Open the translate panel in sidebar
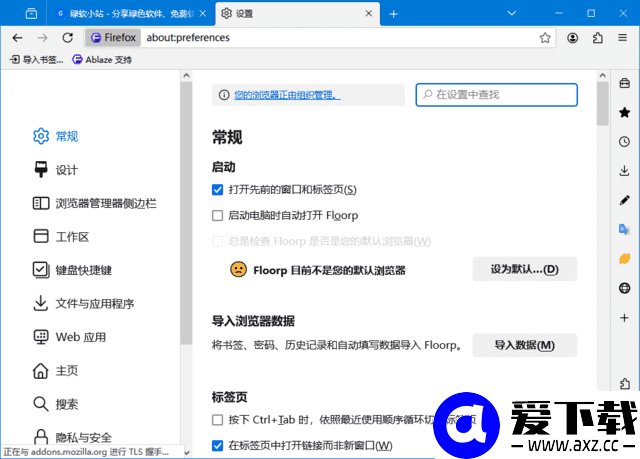This screenshot has height=459, width=640. pos(624,229)
